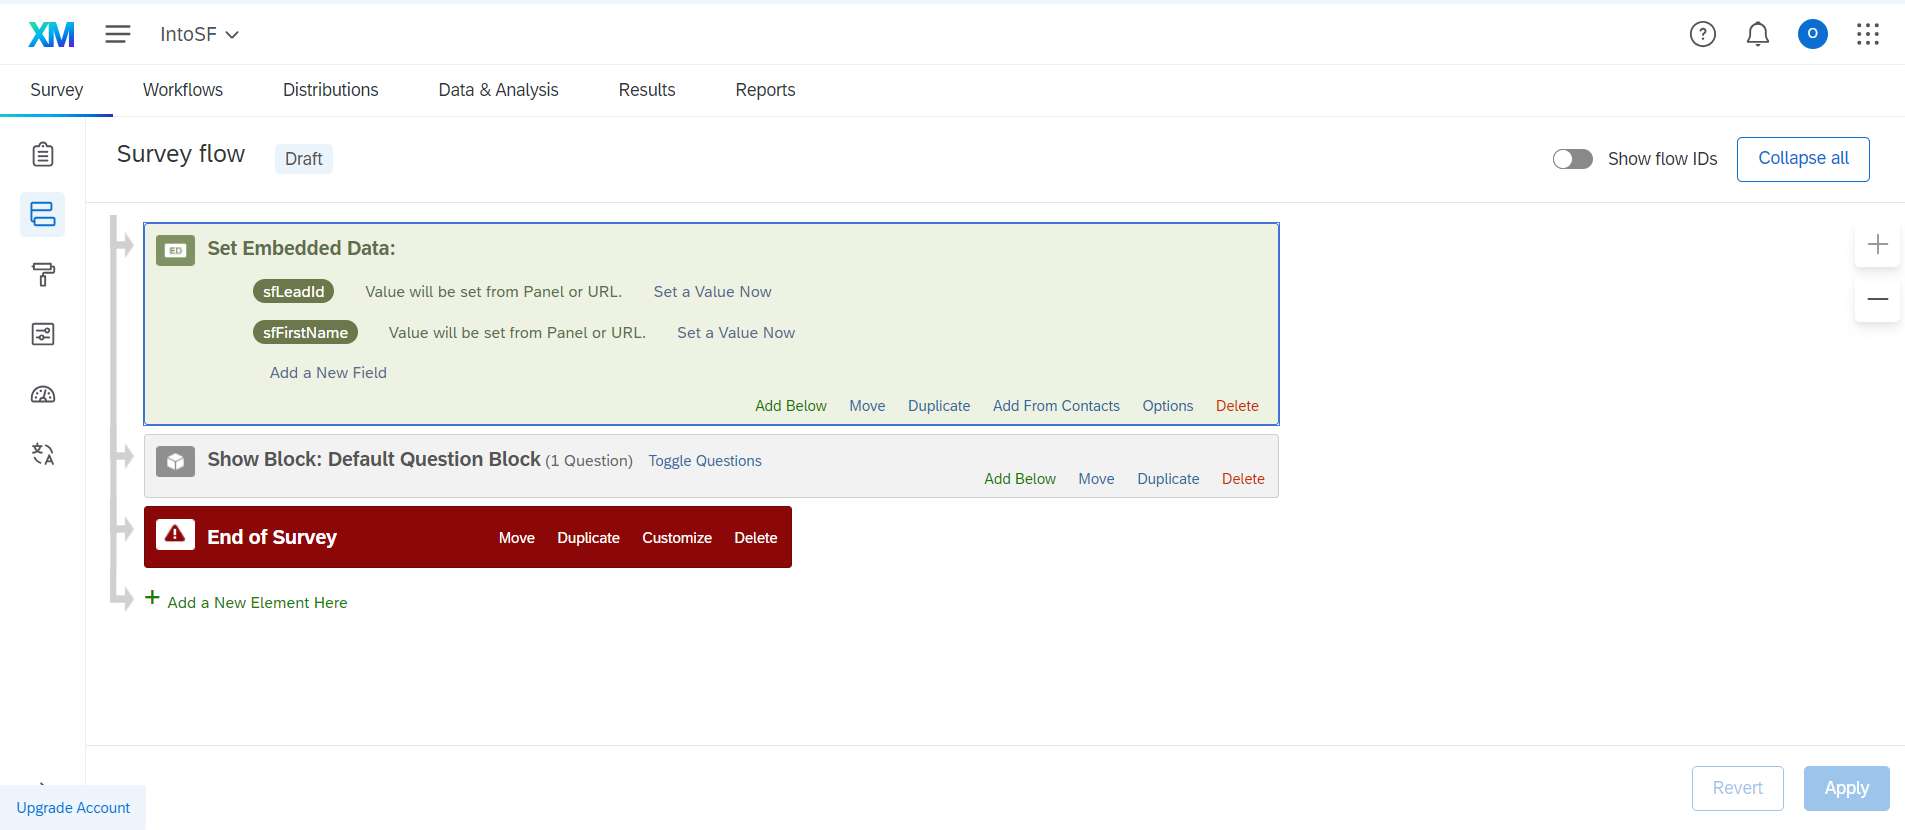Open the Translations sidebar icon
1905x830 pixels.
[x=42, y=454]
